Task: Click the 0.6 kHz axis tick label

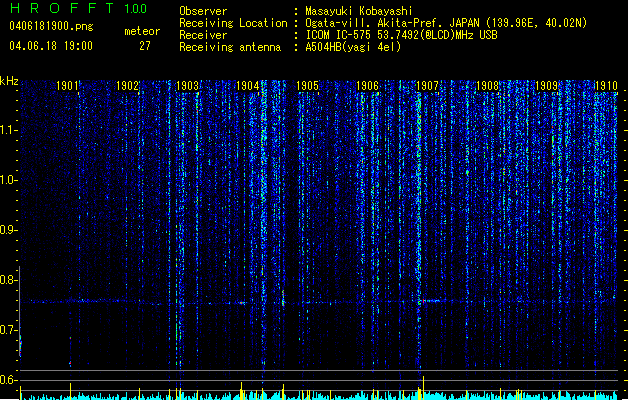Action: point(8,380)
